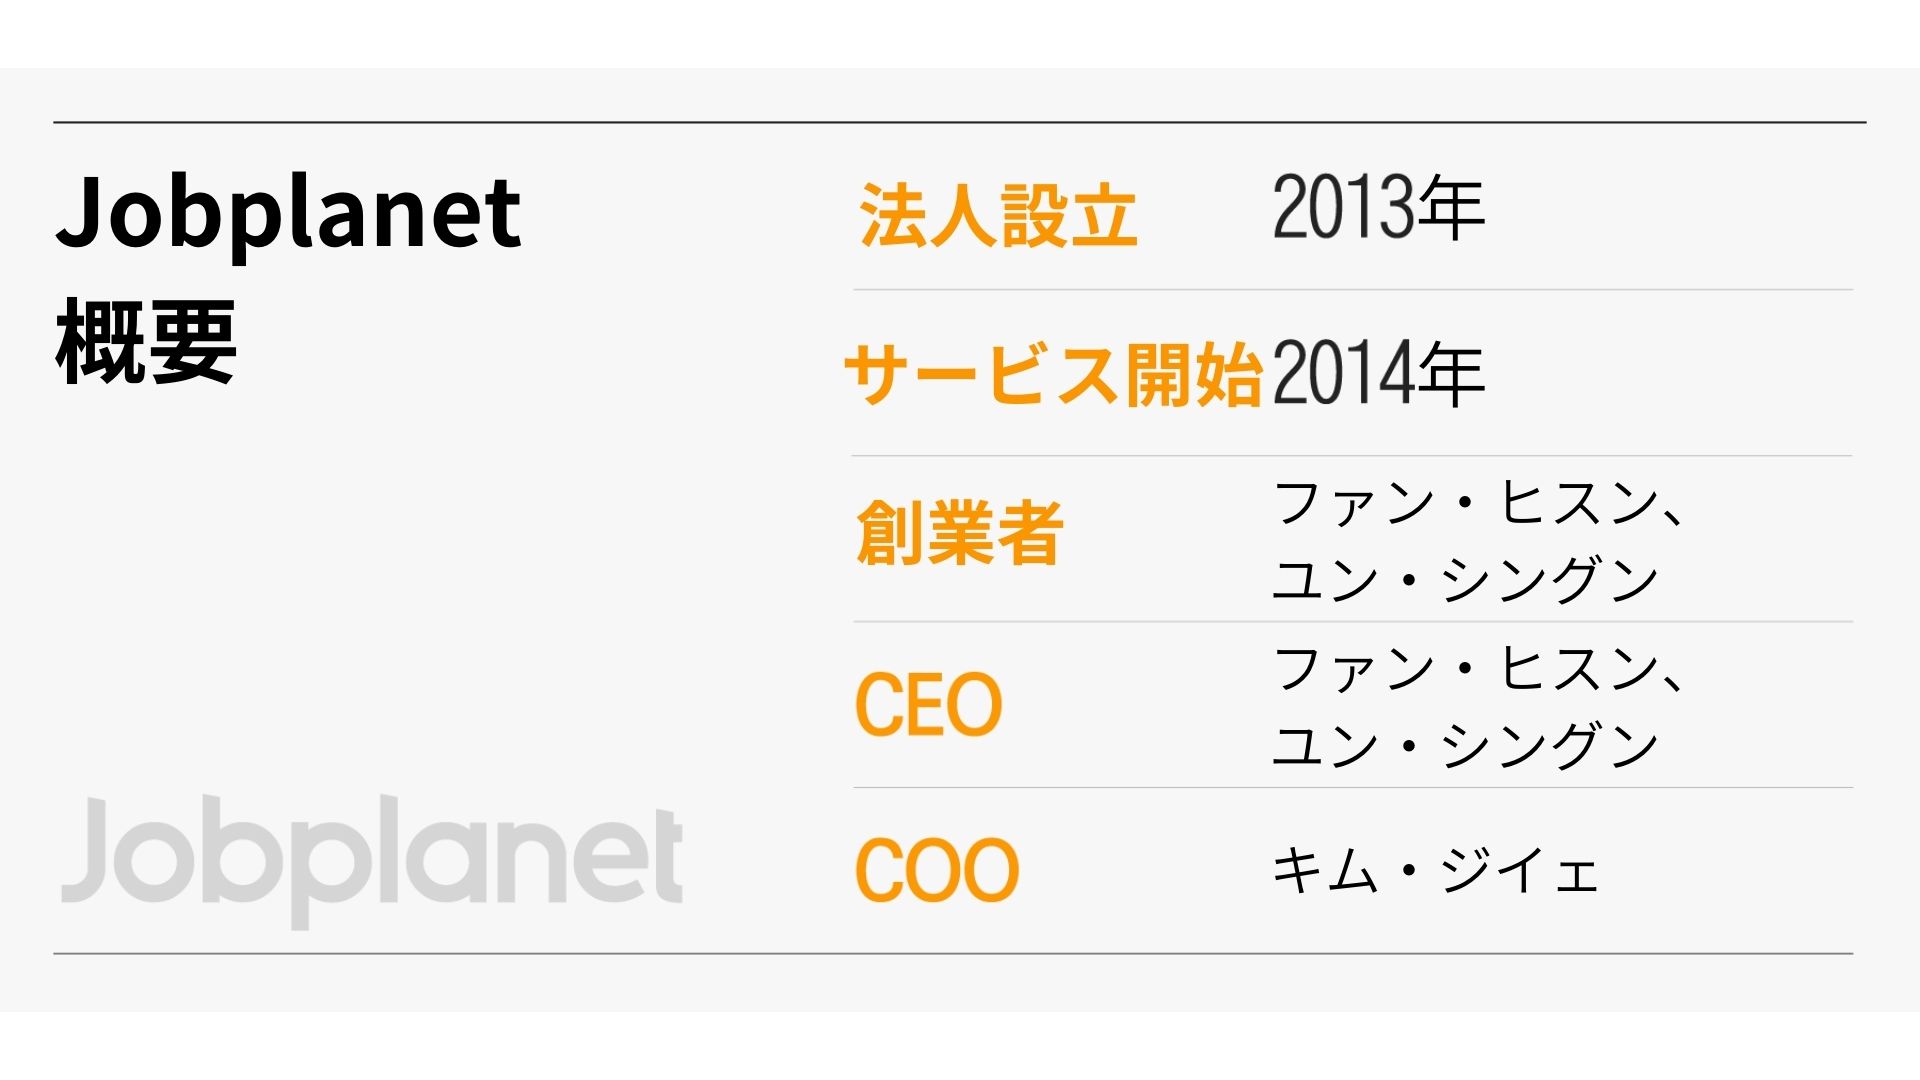Image resolution: width=1920 pixels, height=1080 pixels.
Task: Click the bold Jobplanet title text
Action: coord(288,214)
